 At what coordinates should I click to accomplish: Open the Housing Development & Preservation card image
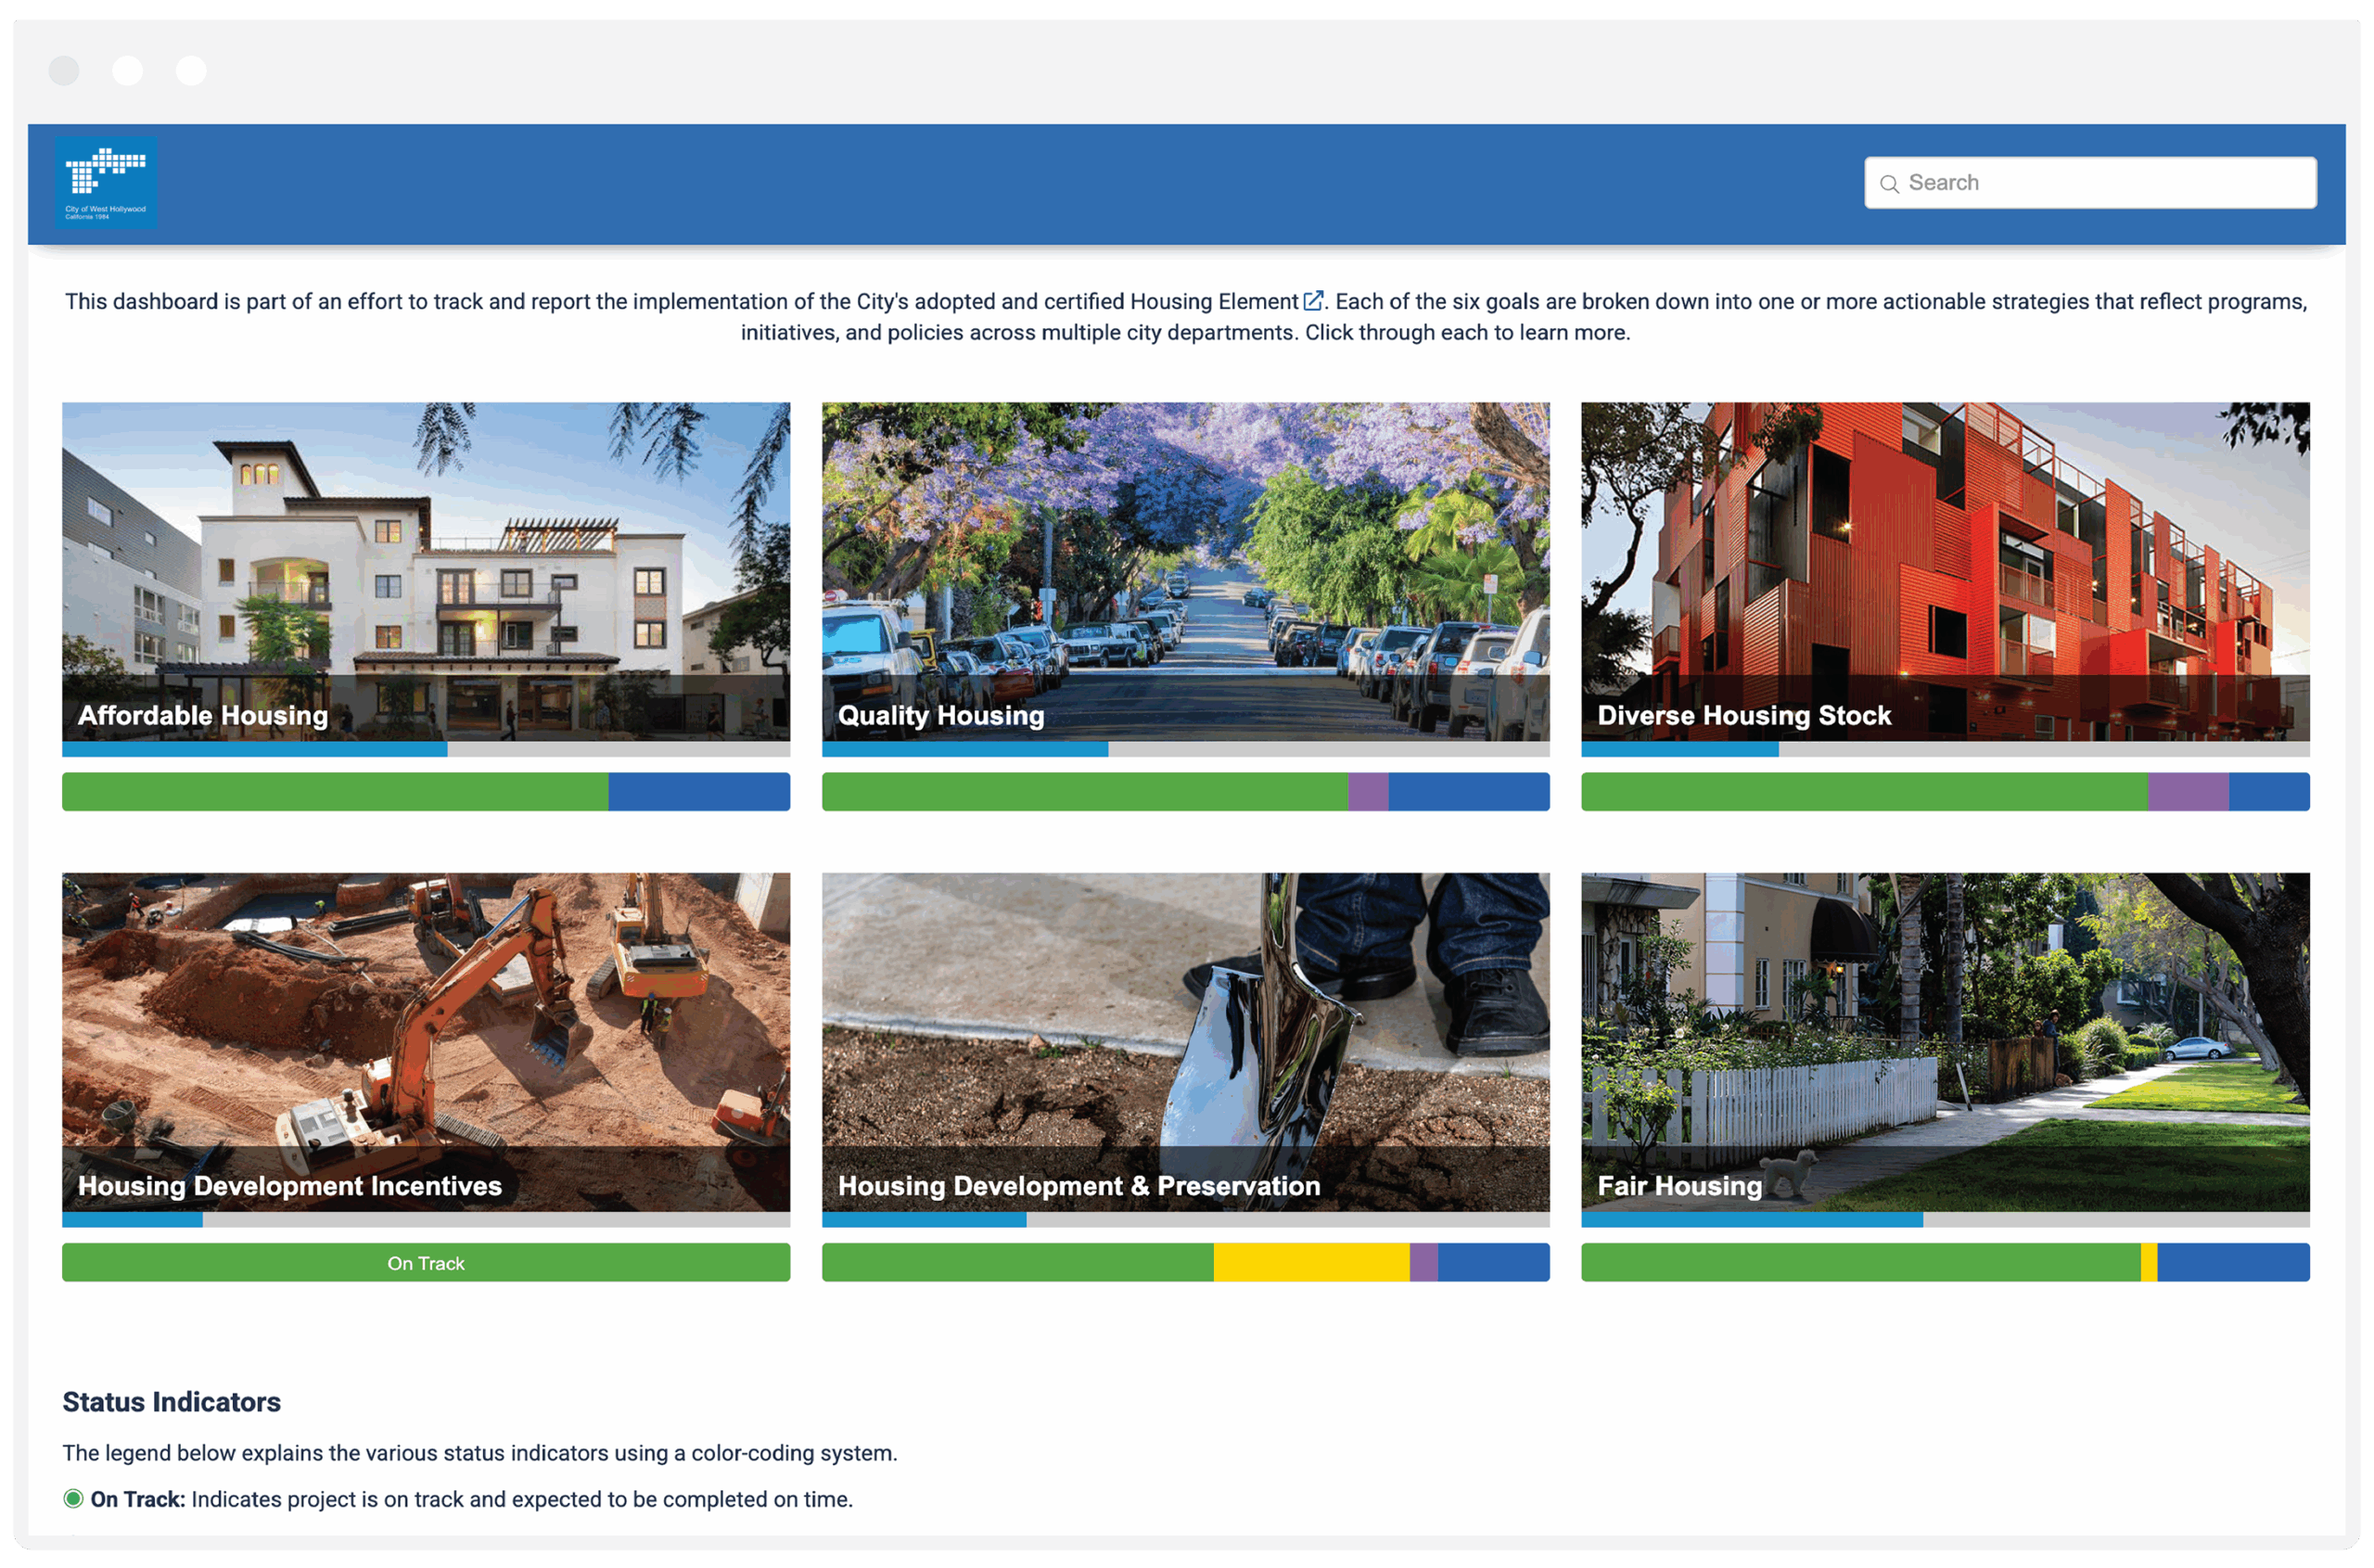point(1185,1042)
